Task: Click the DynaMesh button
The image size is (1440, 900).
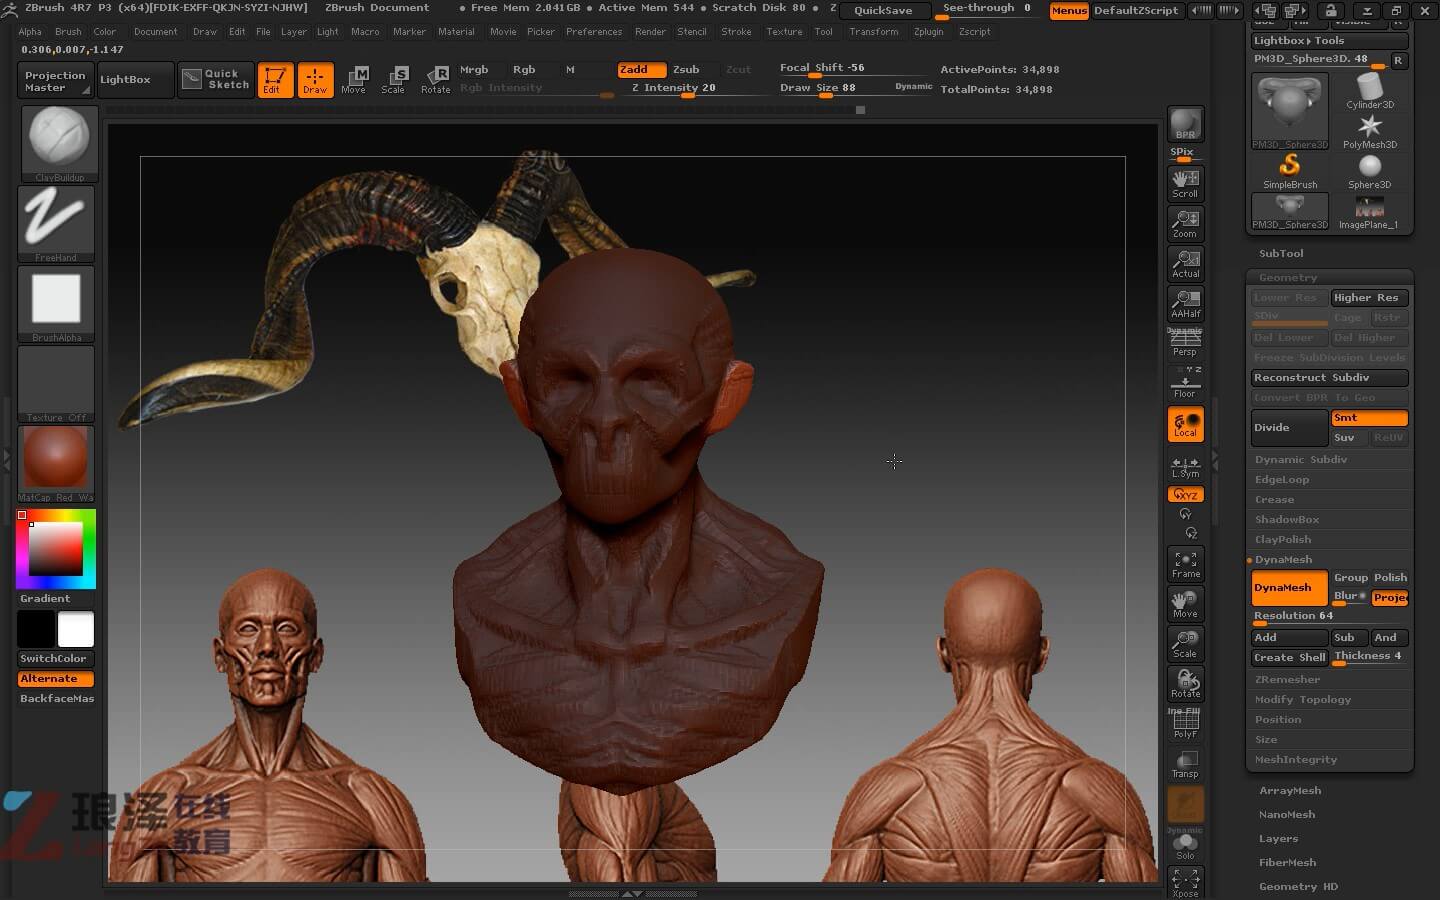Action: [1289, 588]
